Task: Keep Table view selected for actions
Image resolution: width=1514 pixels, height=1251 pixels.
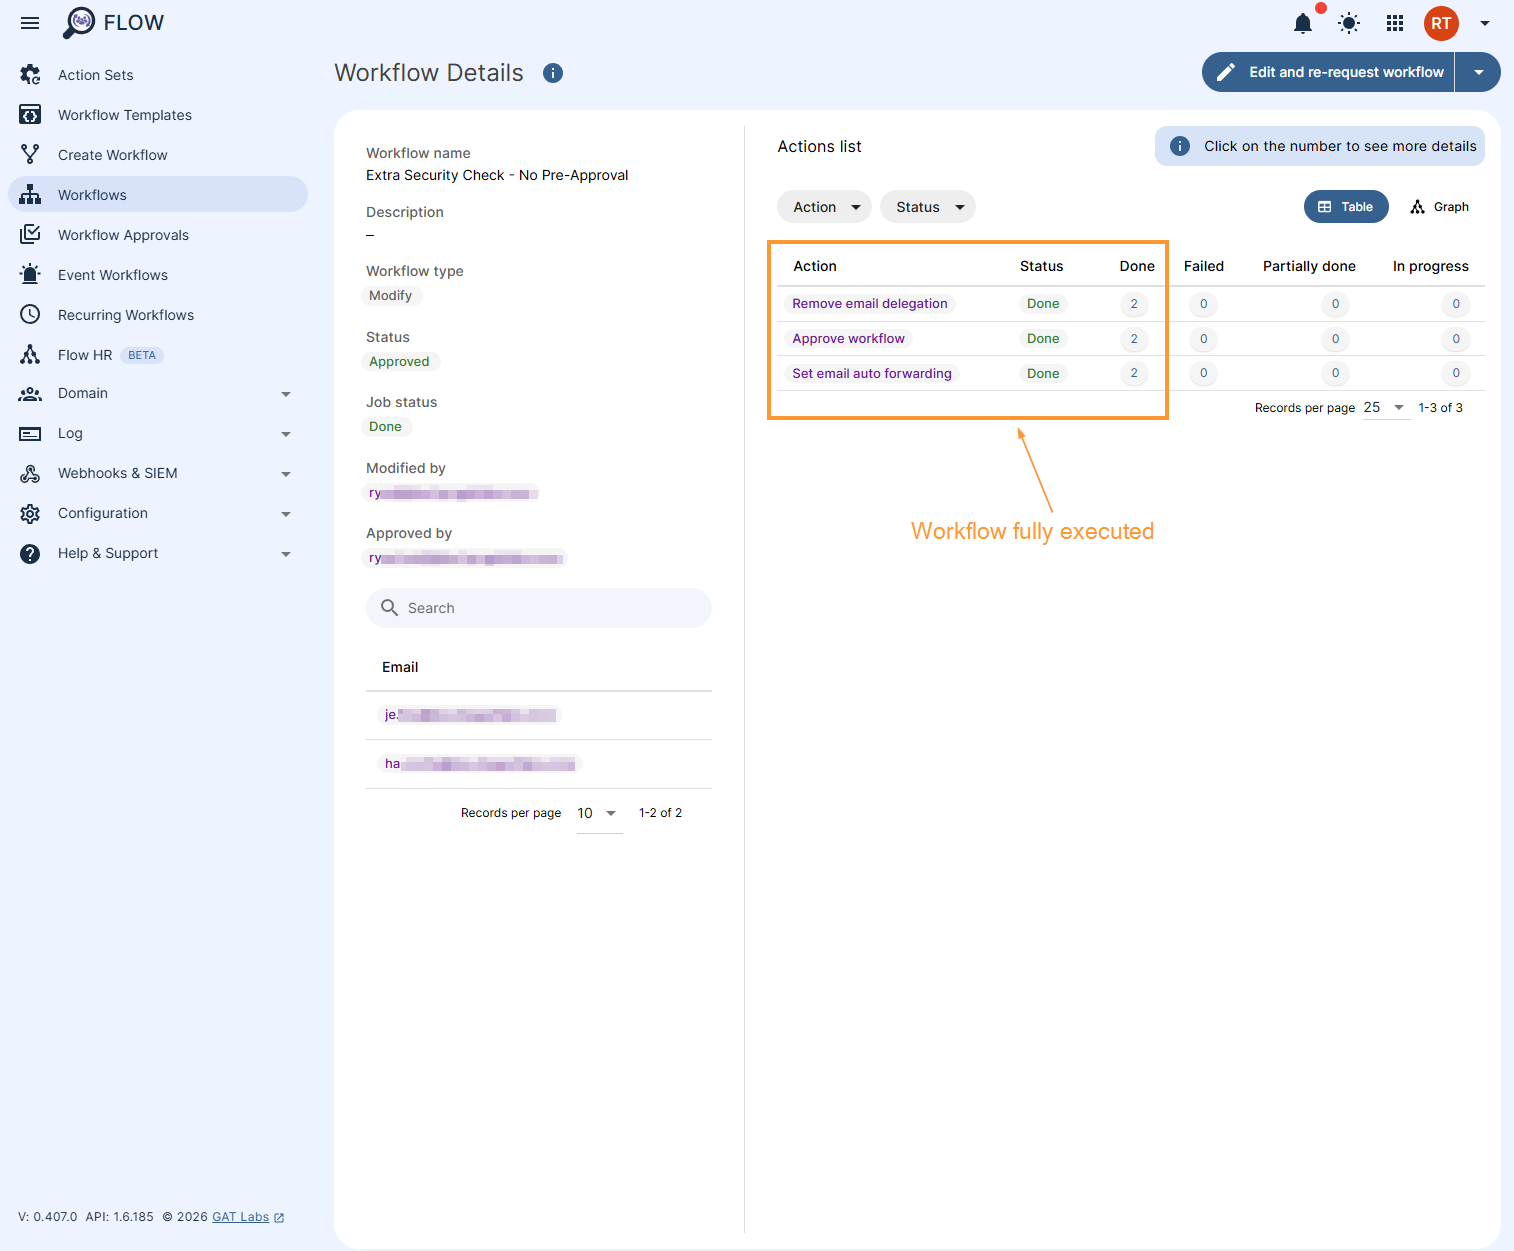Action: click(x=1346, y=206)
